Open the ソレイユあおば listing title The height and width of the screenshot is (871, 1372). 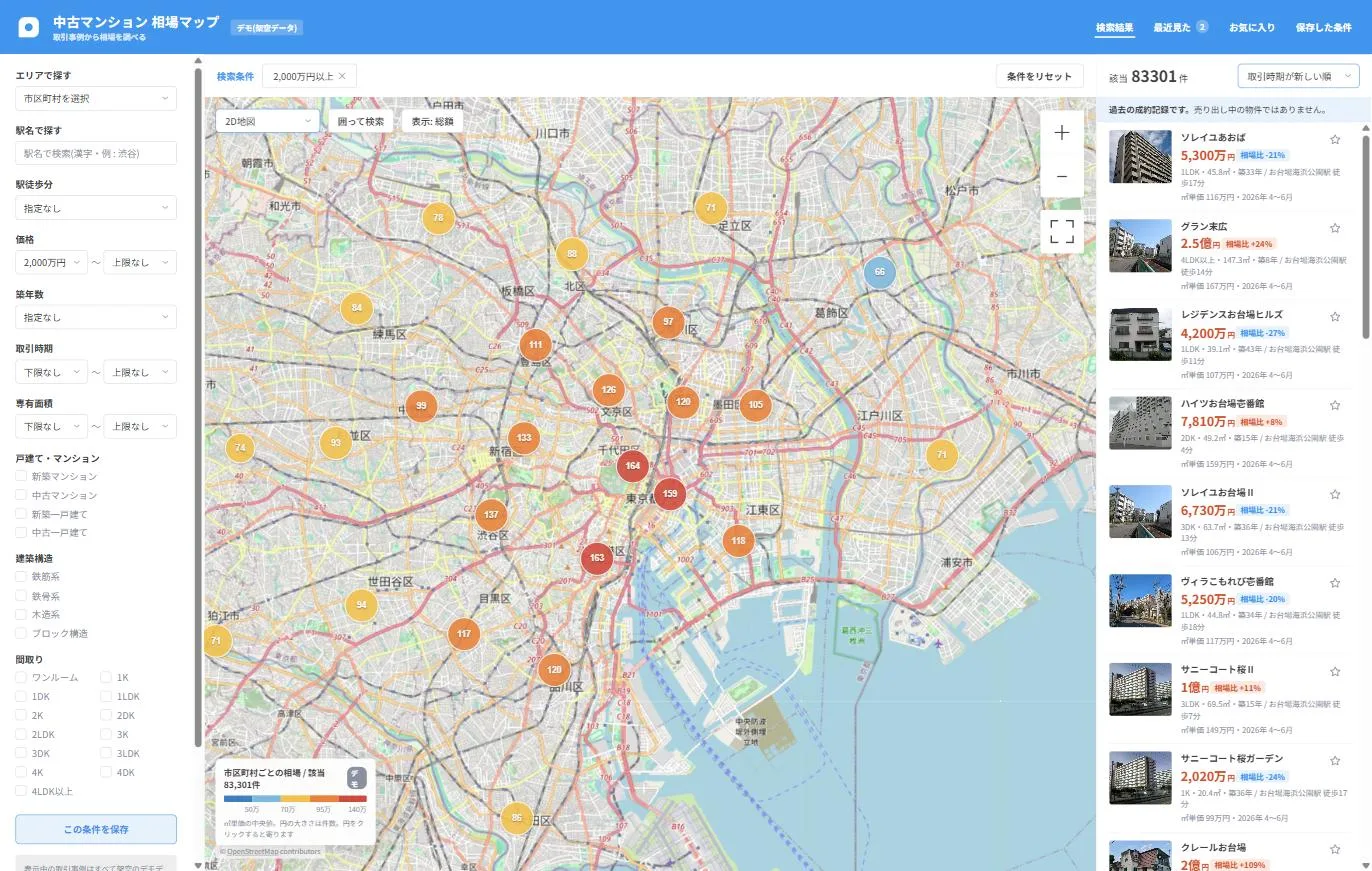click(1213, 138)
